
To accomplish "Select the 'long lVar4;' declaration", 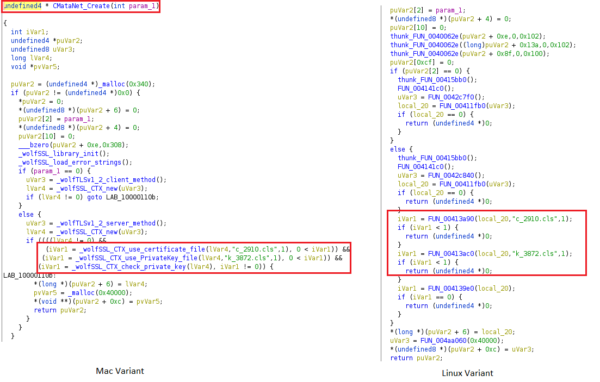I will [x=30, y=58].
